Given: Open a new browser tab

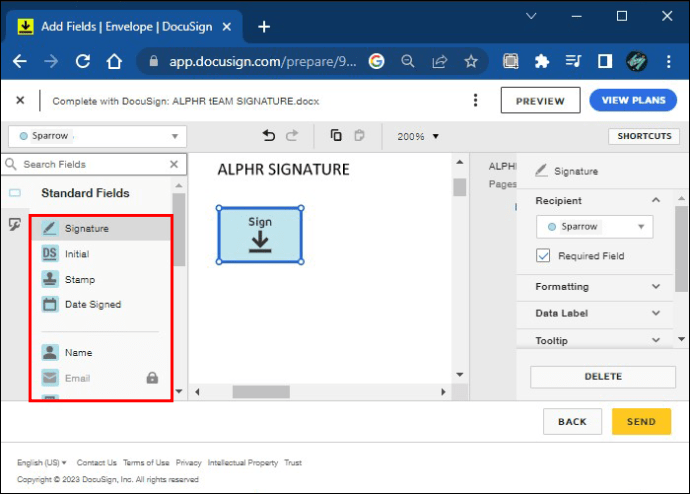Looking at the screenshot, I should point(264,27).
